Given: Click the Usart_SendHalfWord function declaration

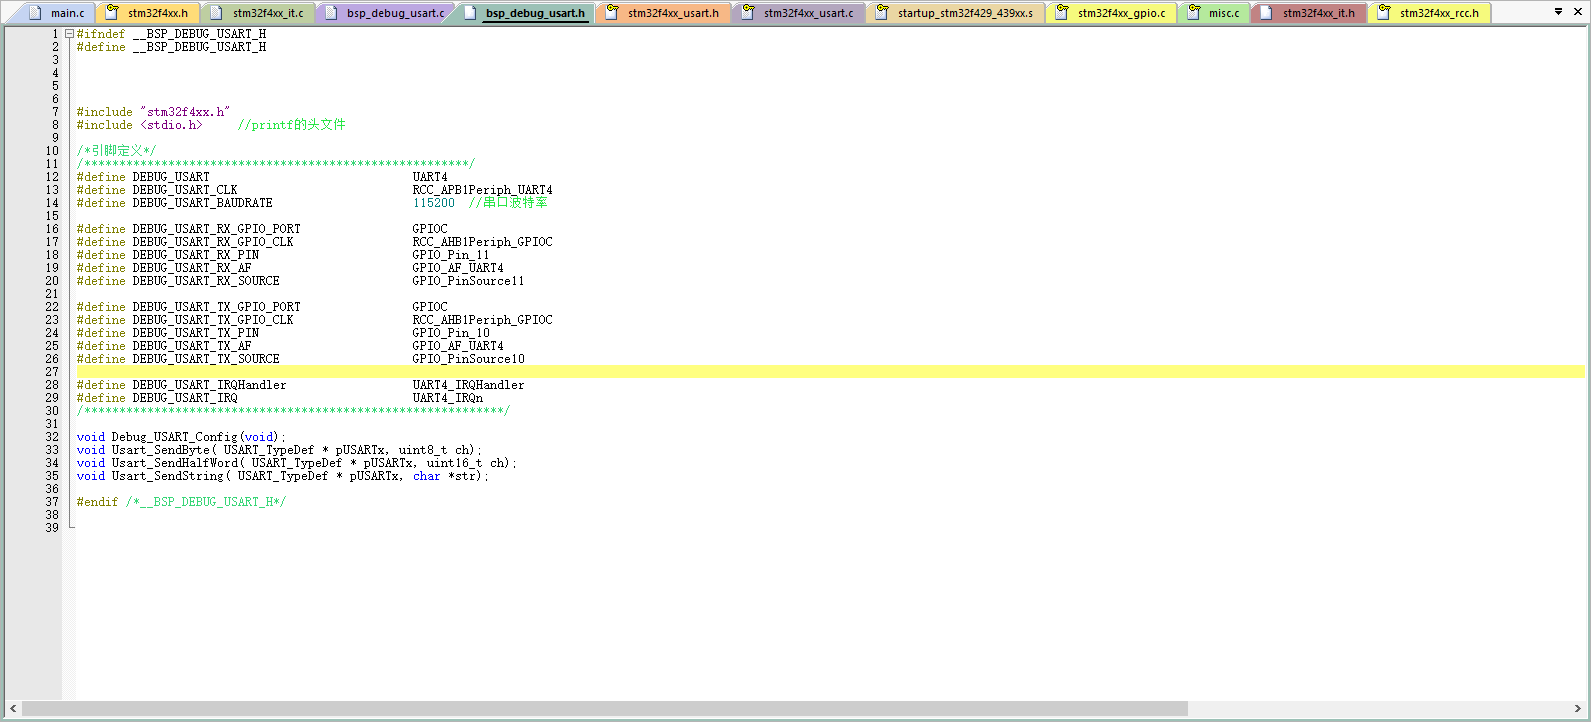Looking at the screenshot, I should click(x=297, y=463).
